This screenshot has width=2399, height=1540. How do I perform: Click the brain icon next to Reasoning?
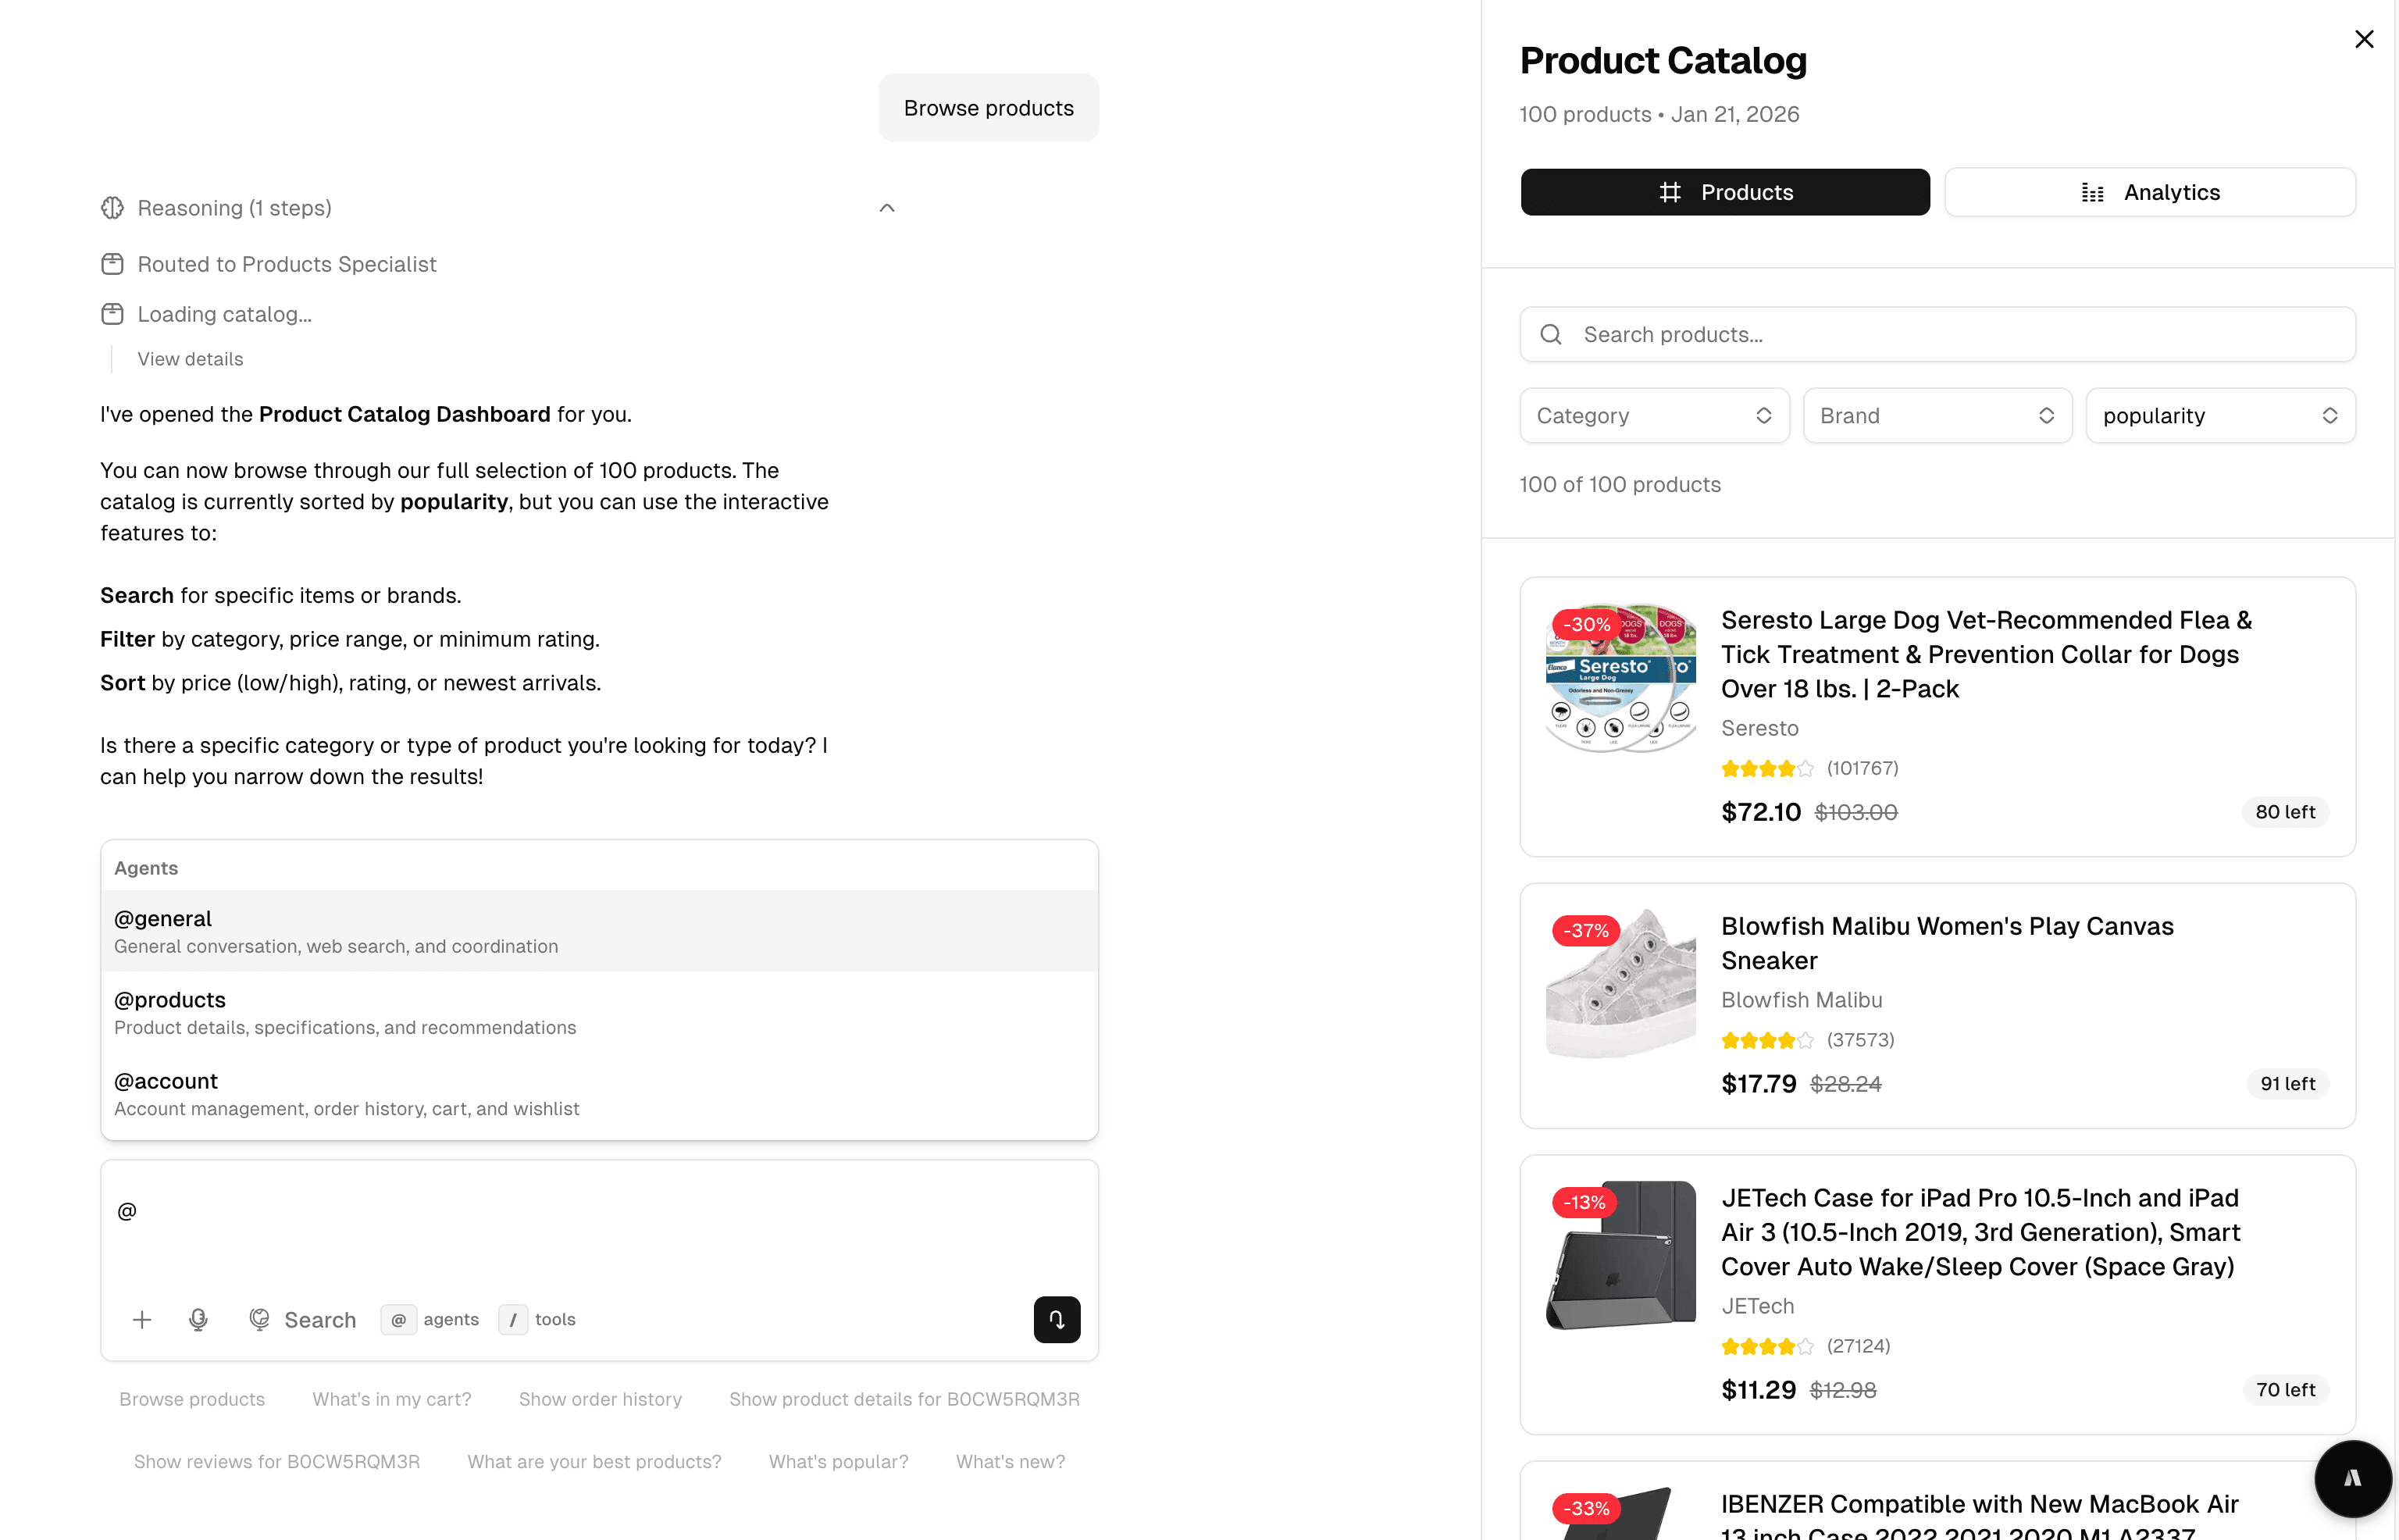click(x=112, y=207)
